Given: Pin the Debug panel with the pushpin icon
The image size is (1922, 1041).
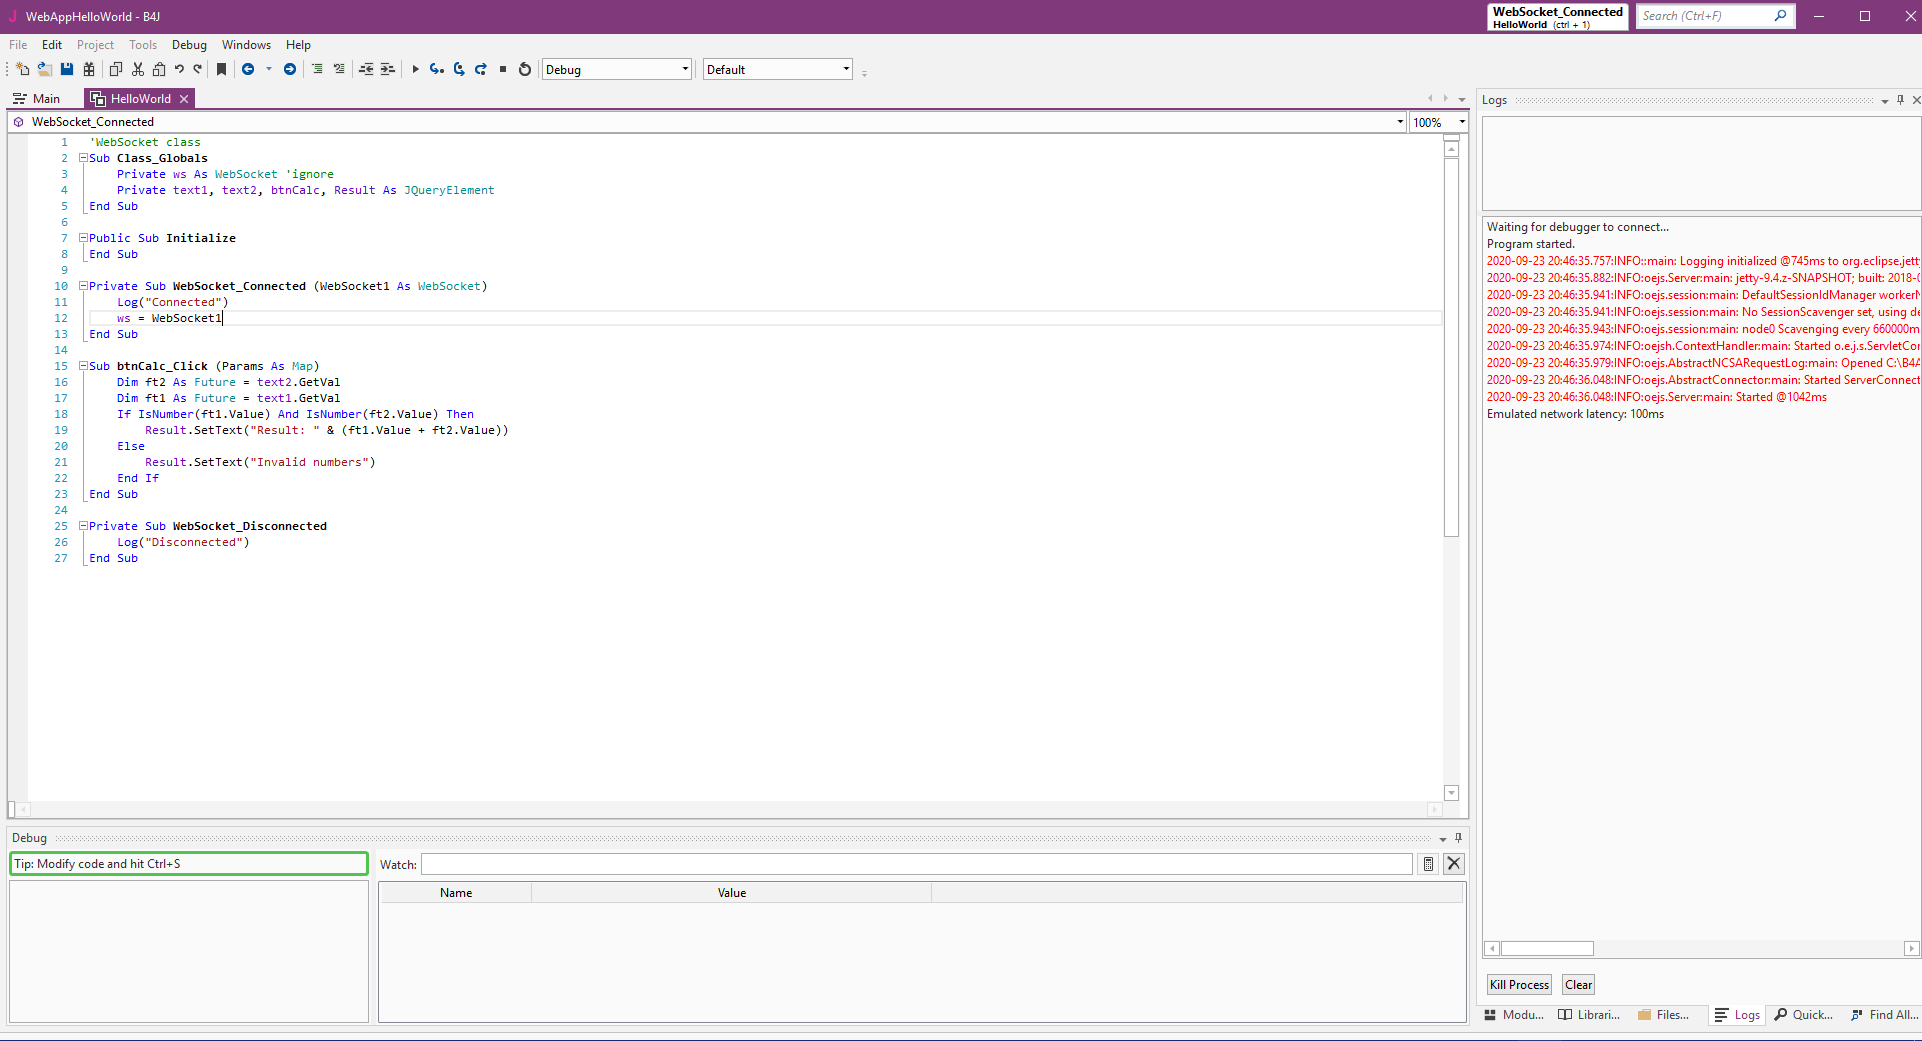Looking at the screenshot, I should pos(1459,838).
